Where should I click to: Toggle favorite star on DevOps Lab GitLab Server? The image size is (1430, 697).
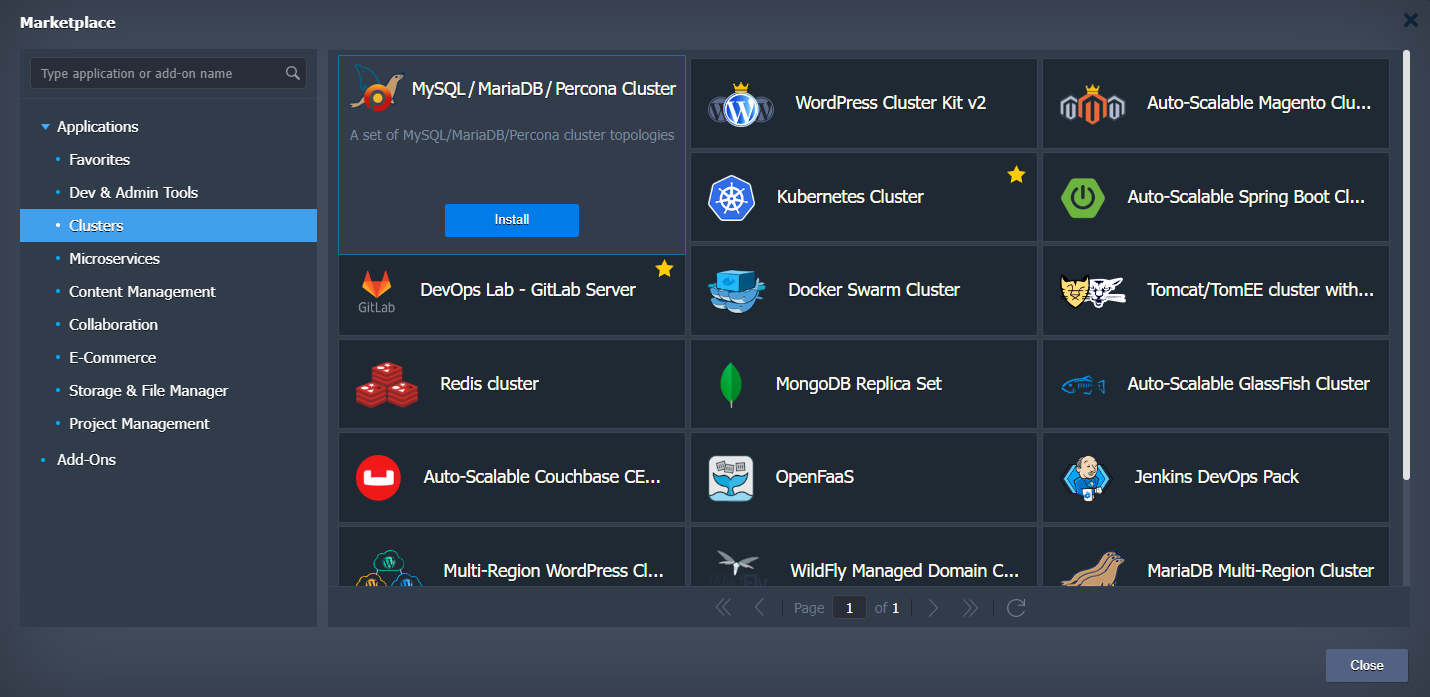664,268
